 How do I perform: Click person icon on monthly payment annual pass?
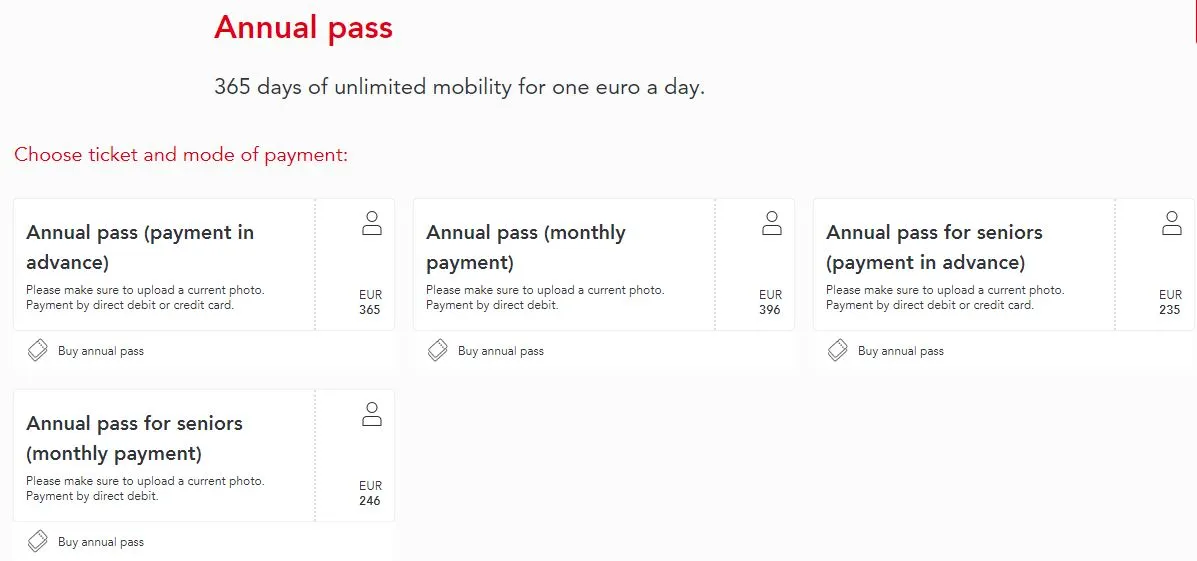tap(772, 224)
